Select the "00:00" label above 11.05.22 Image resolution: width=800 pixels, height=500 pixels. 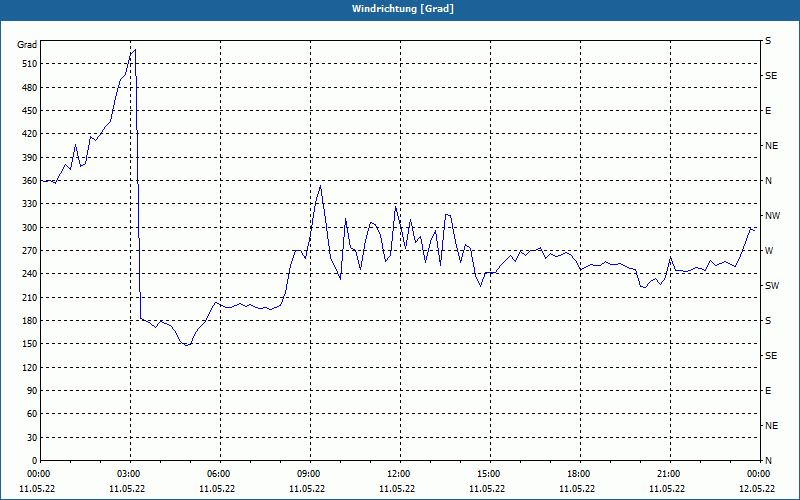(x=39, y=474)
